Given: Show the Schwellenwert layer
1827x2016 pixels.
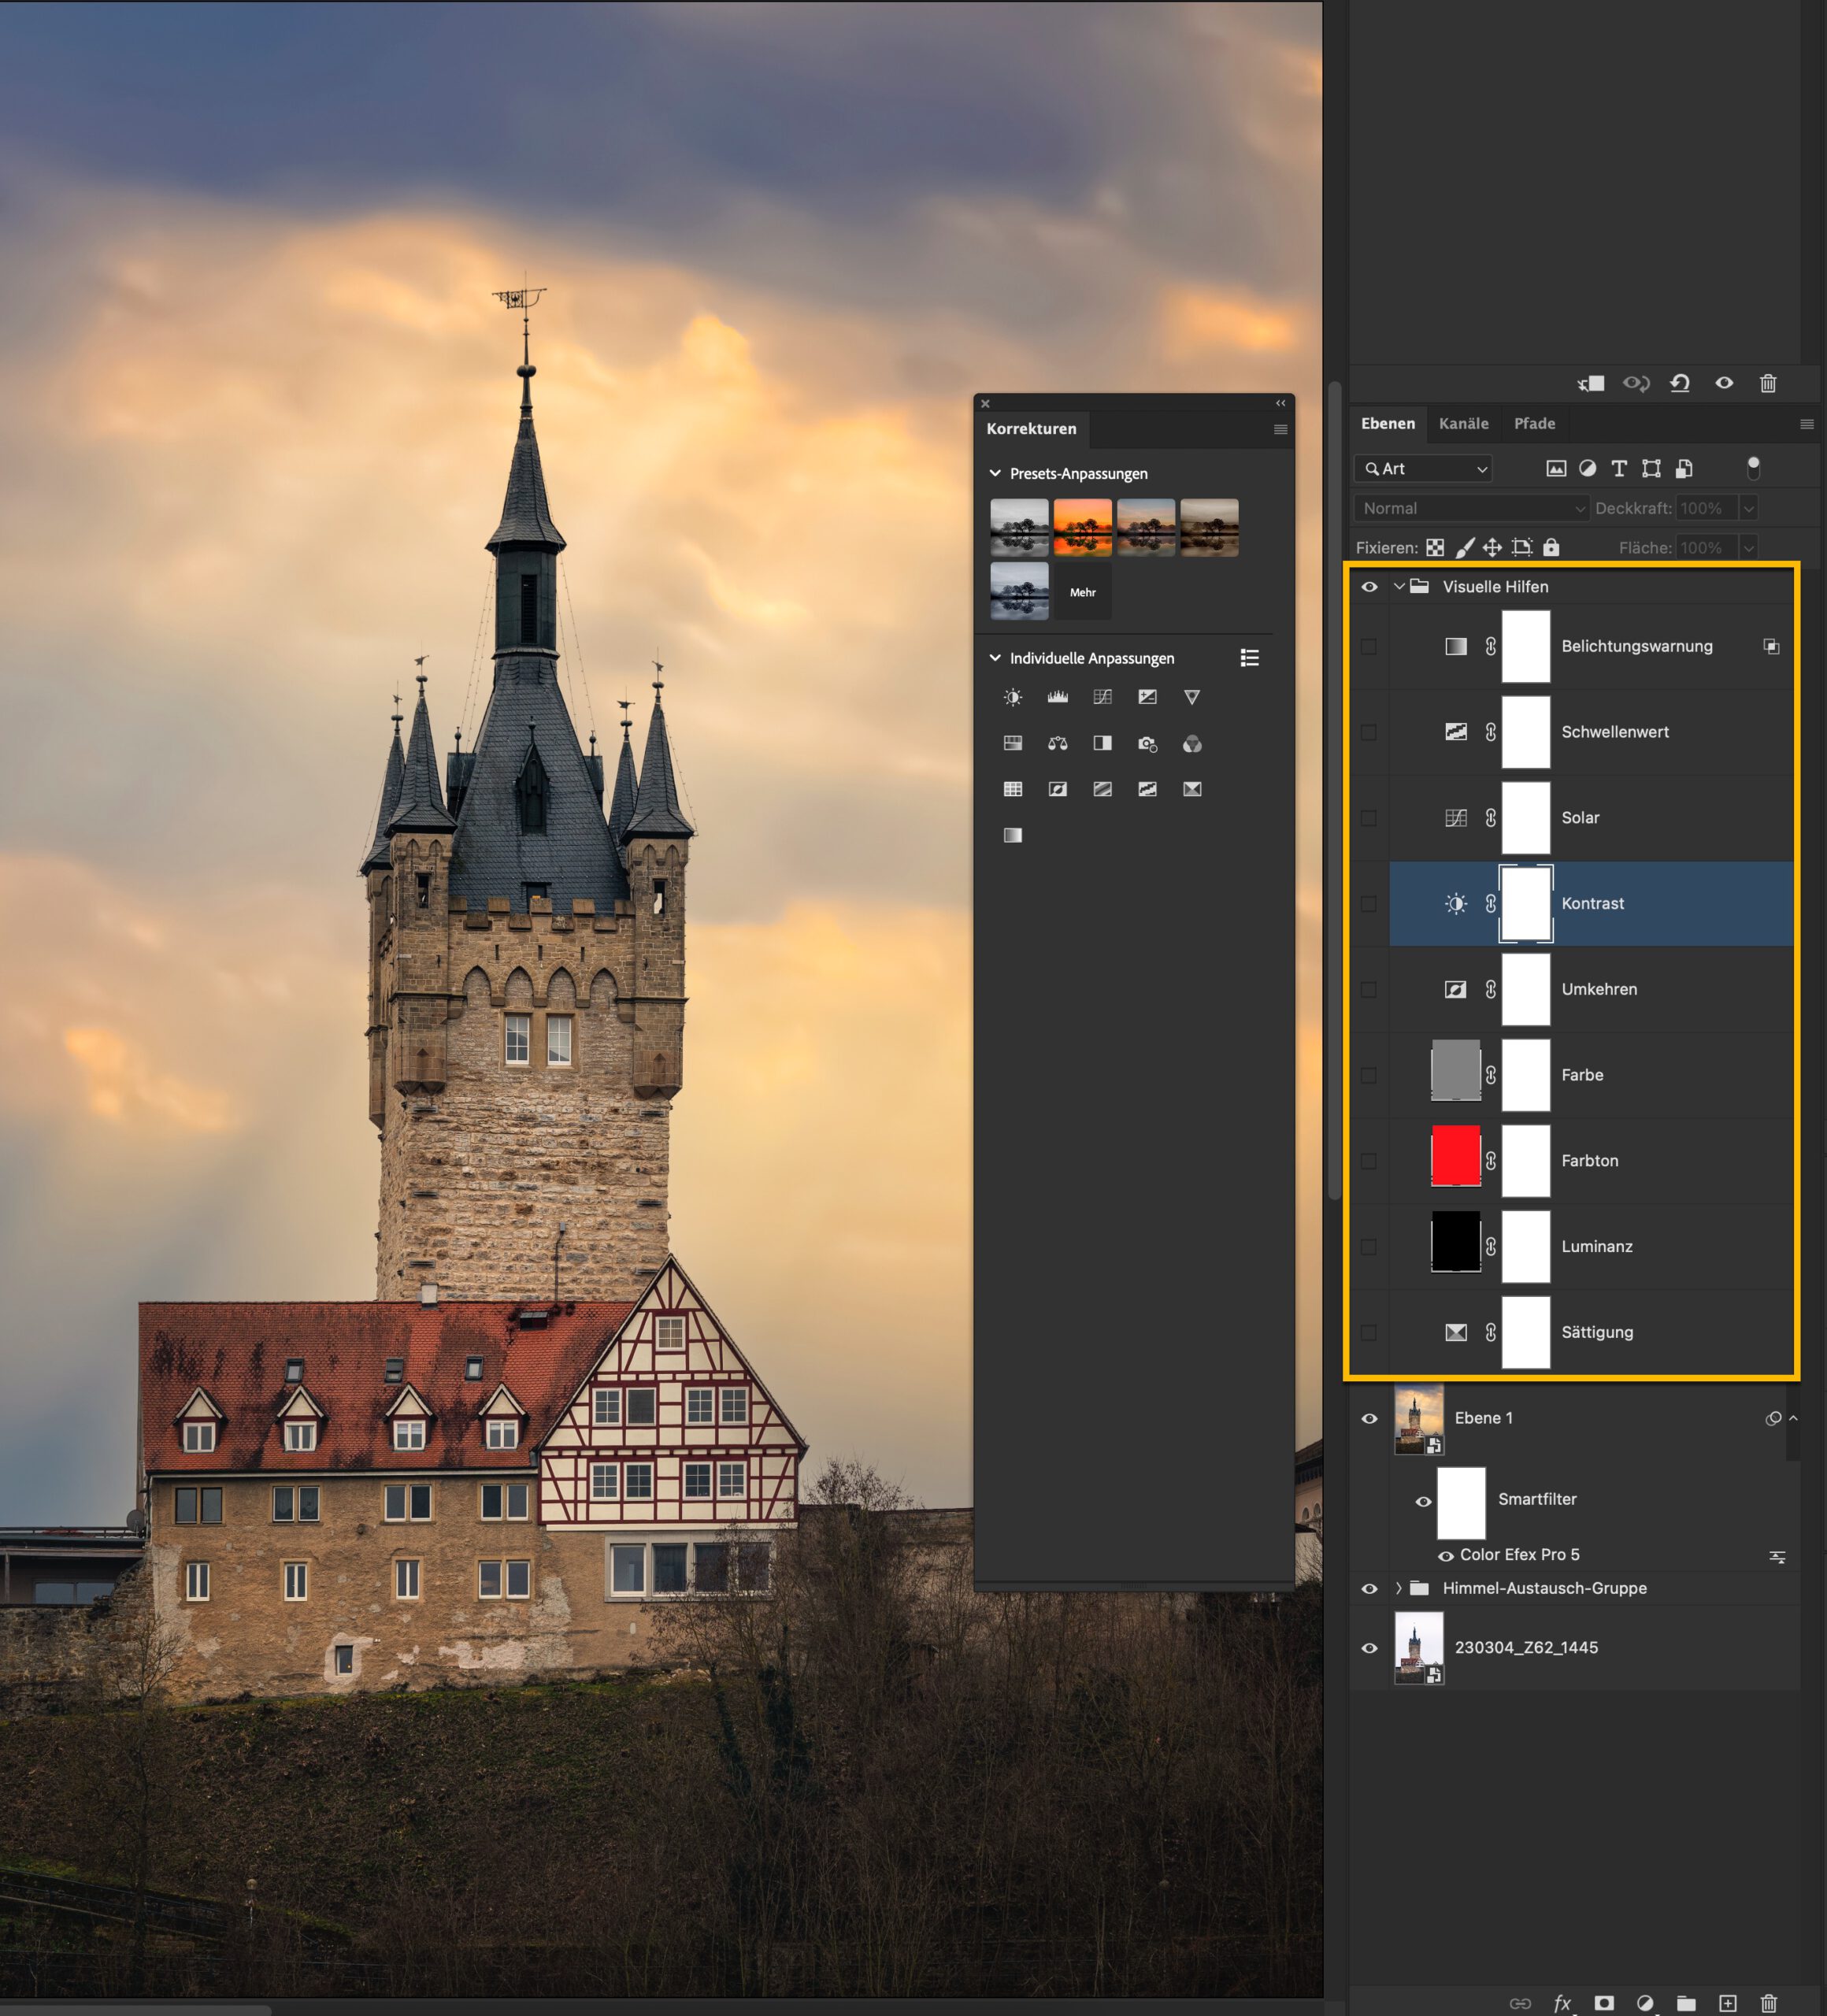Looking at the screenshot, I should click(x=1369, y=732).
